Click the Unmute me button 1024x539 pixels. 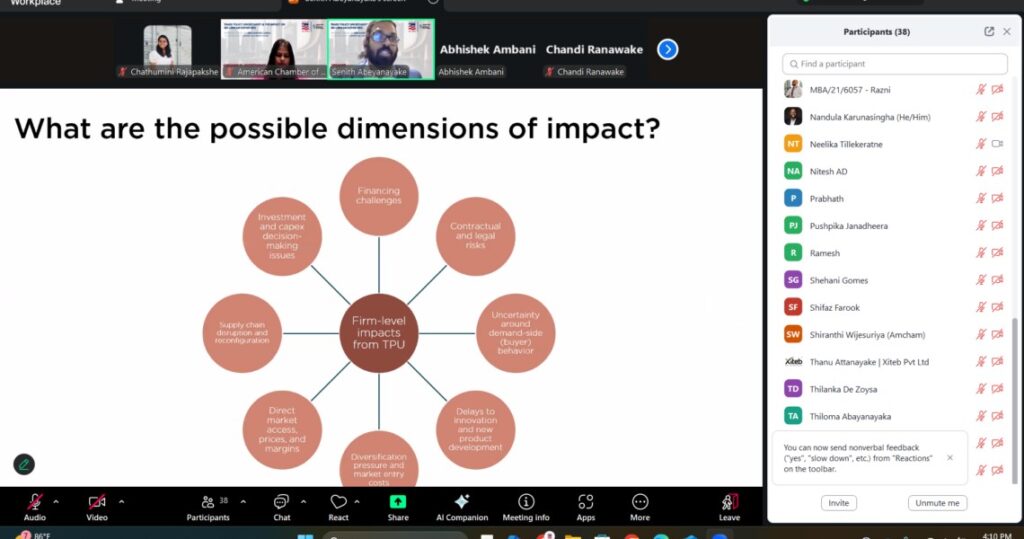click(x=937, y=503)
